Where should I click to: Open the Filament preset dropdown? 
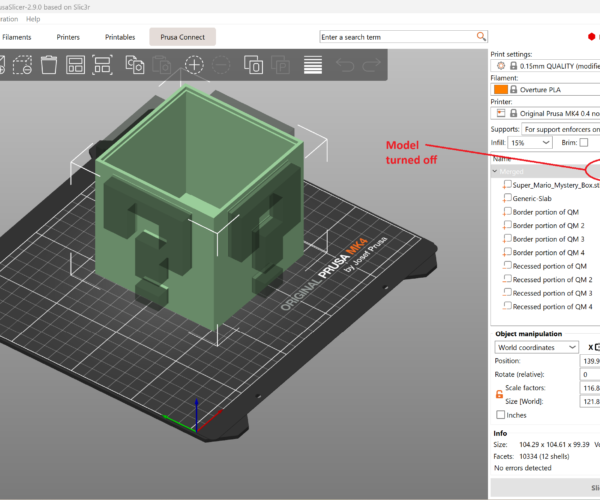coord(546,90)
